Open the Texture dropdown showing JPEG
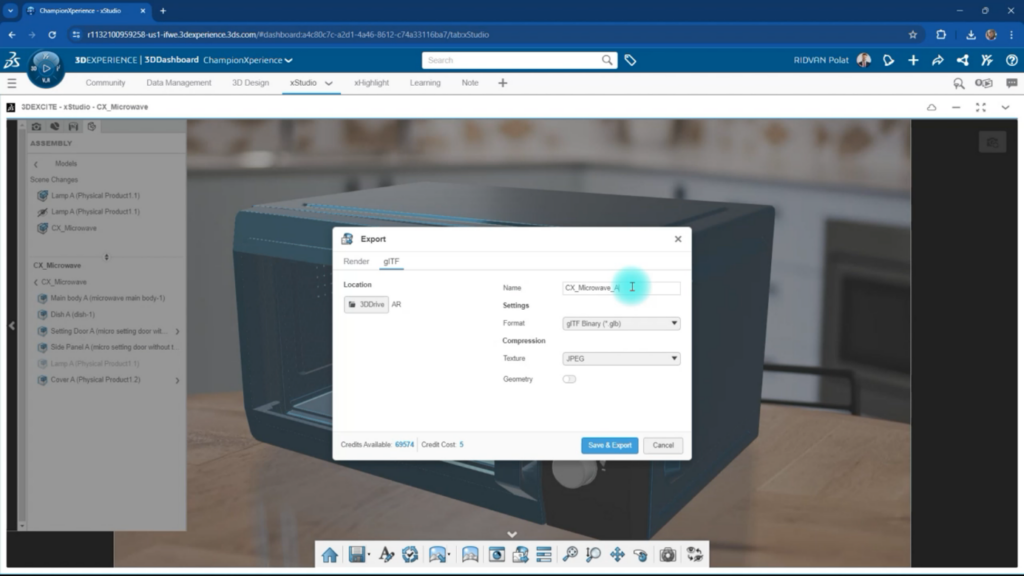The height and width of the screenshot is (576, 1024). click(x=621, y=359)
